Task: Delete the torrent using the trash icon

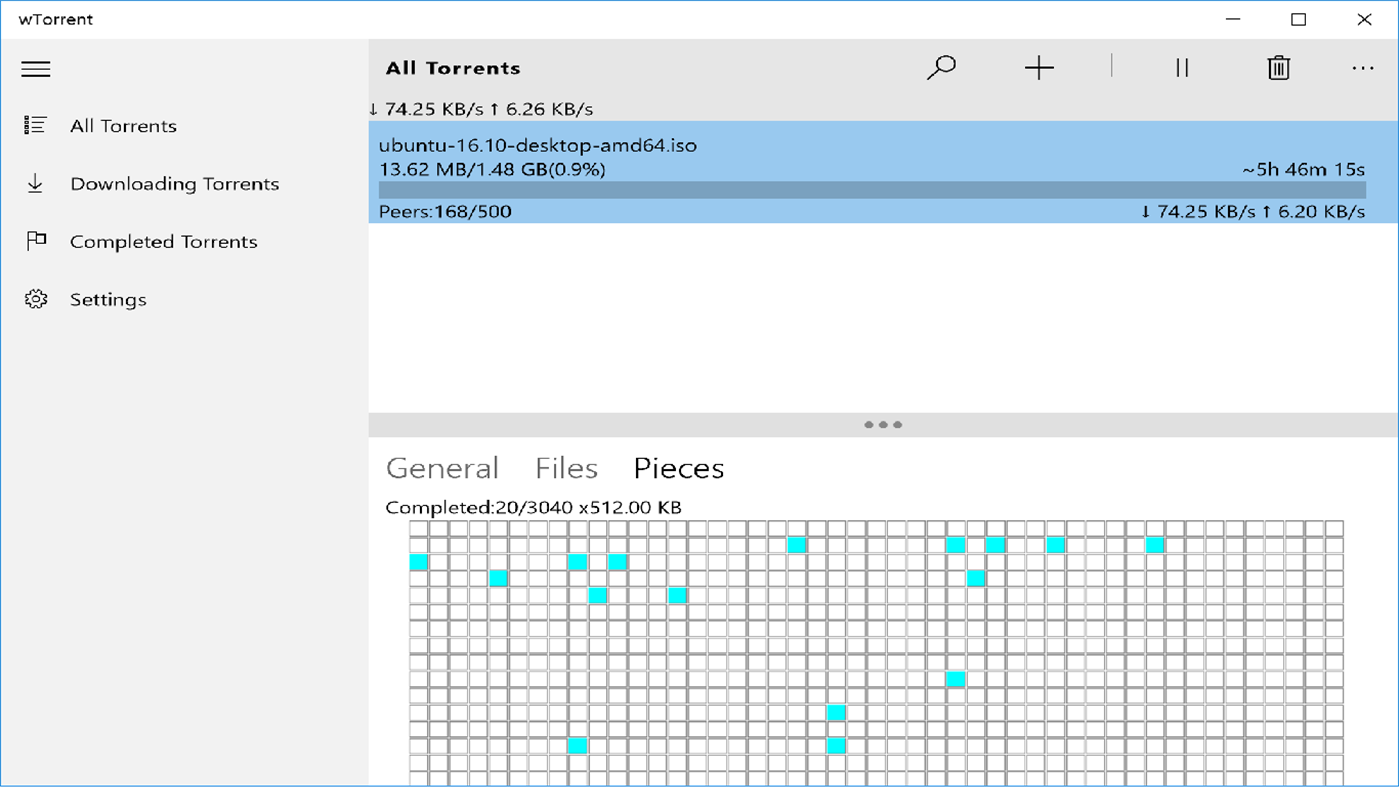Action: coord(1278,68)
